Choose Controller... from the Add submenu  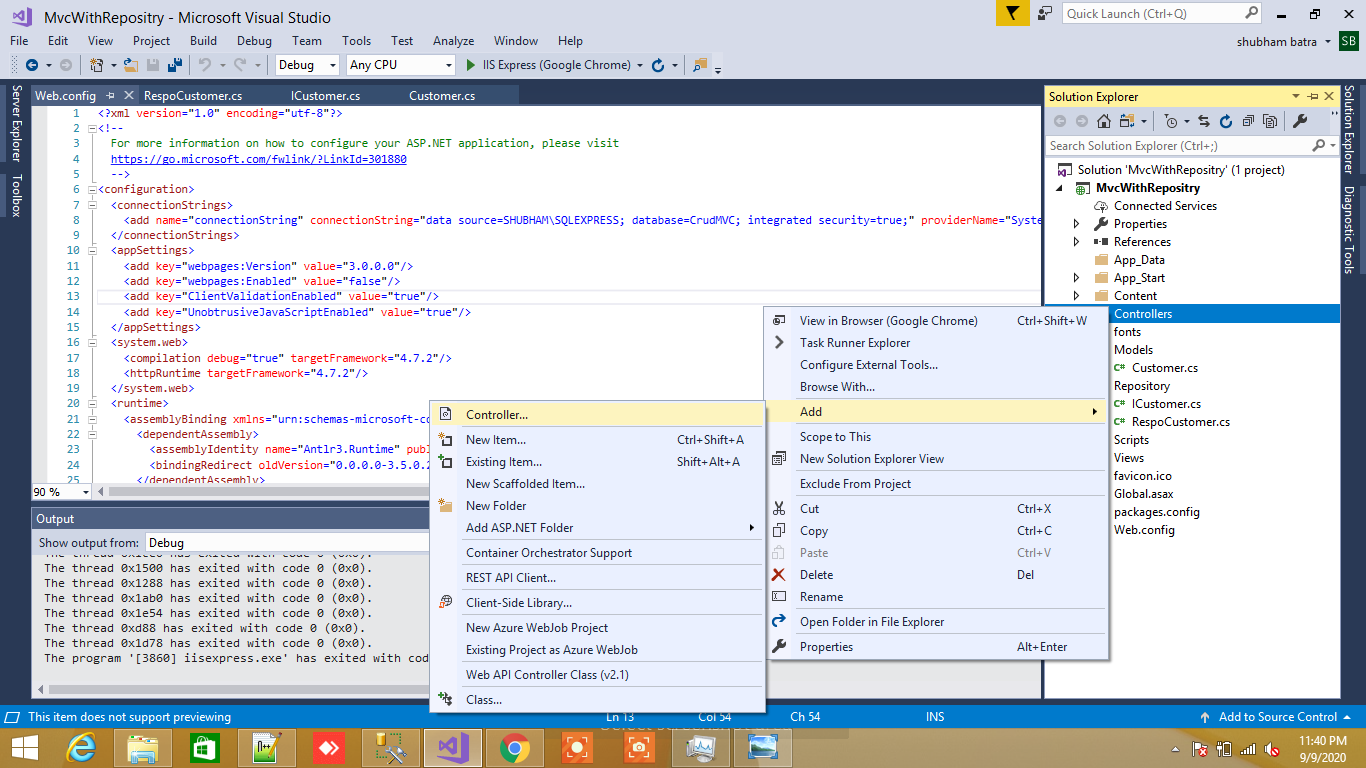click(x=597, y=414)
